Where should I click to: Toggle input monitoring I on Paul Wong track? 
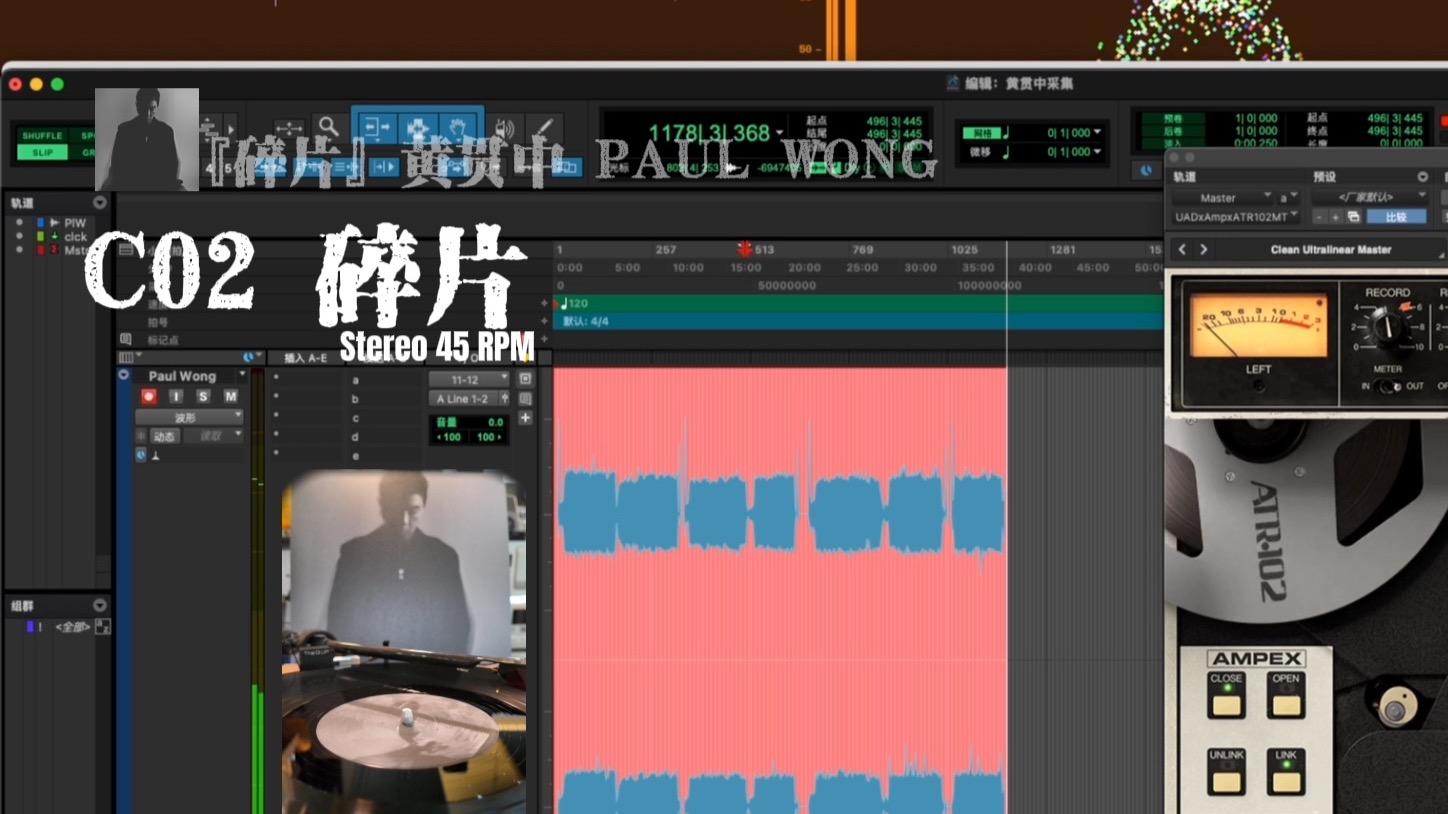176,396
